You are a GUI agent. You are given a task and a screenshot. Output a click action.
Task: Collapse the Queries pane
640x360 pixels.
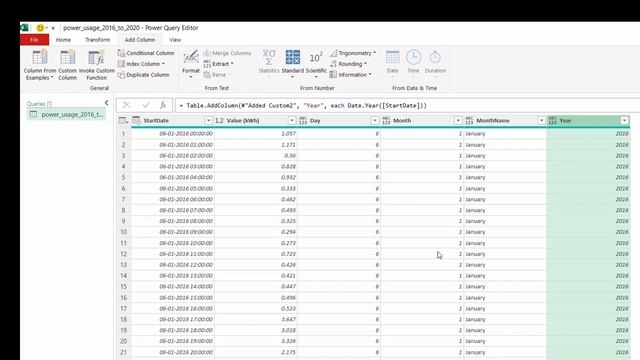click(107, 103)
